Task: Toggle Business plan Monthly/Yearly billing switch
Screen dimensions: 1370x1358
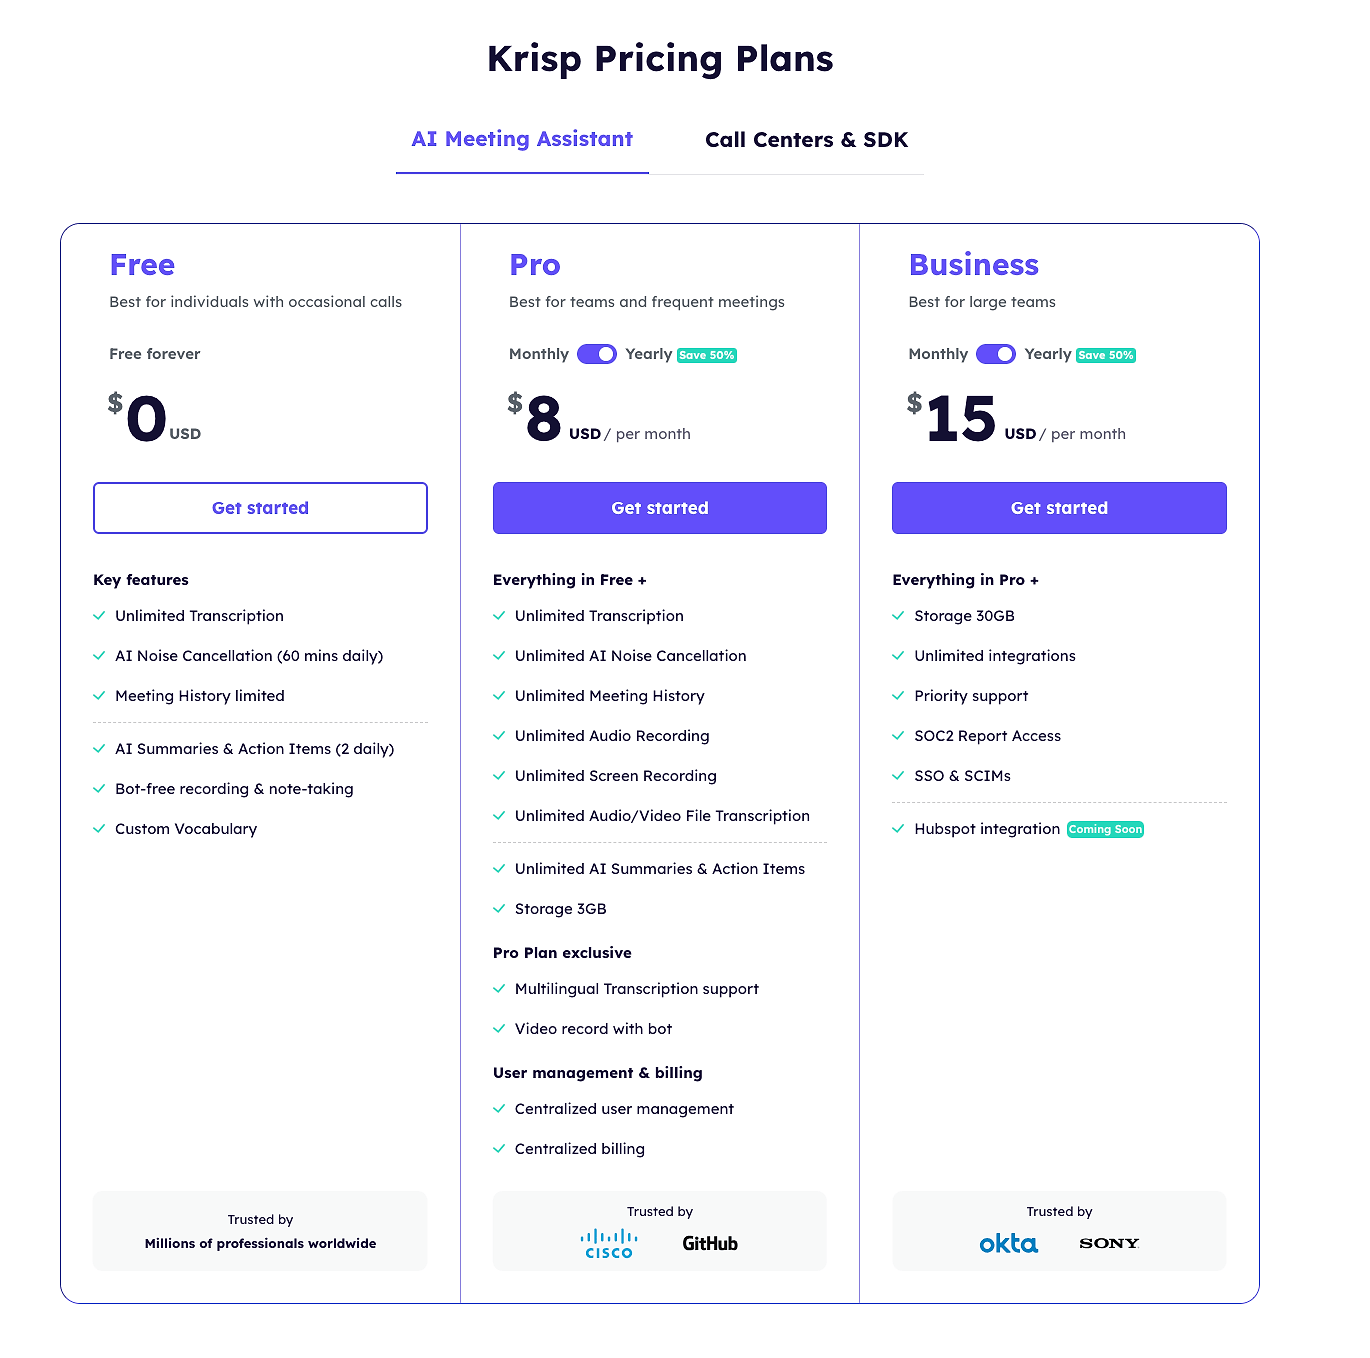Action: pos(996,354)
